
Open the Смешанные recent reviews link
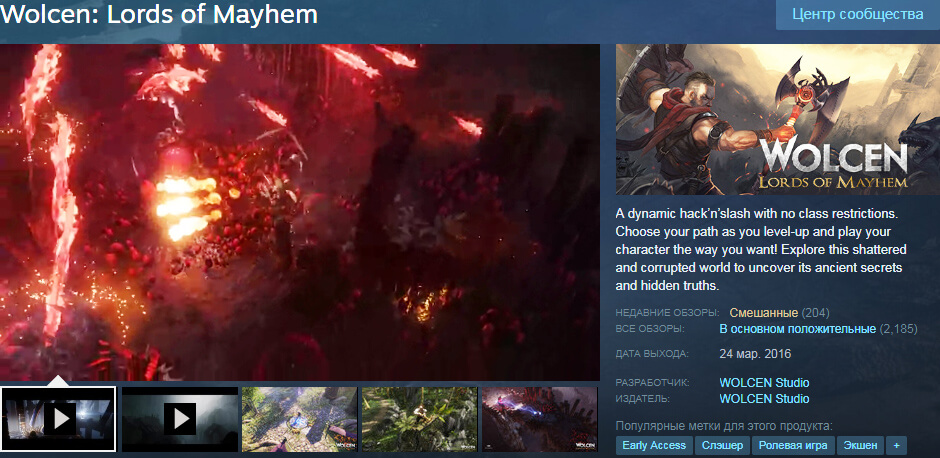(763, 313)
